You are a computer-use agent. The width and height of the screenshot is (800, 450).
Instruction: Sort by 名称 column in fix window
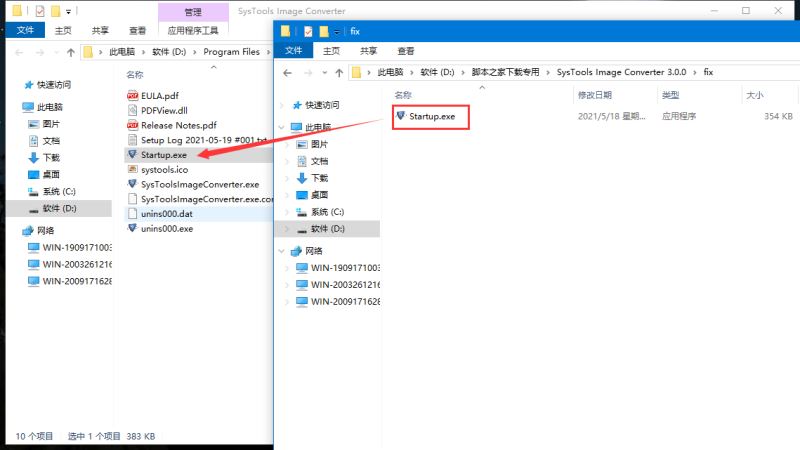403,95
